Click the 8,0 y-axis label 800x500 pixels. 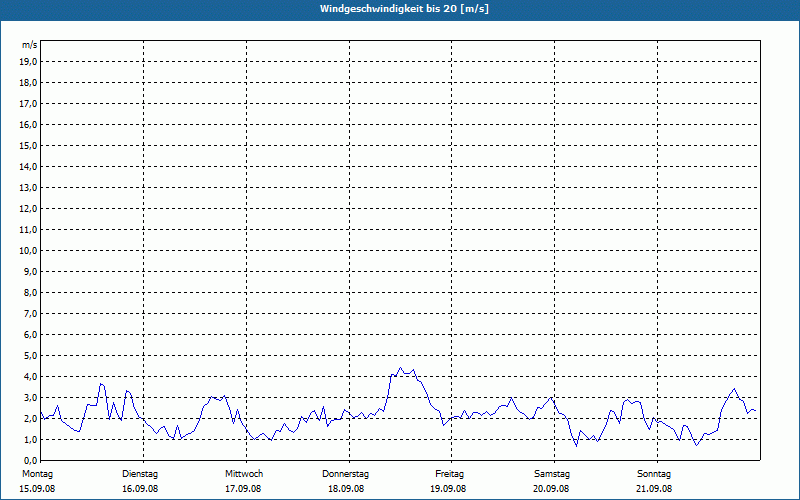coord(31,292)
